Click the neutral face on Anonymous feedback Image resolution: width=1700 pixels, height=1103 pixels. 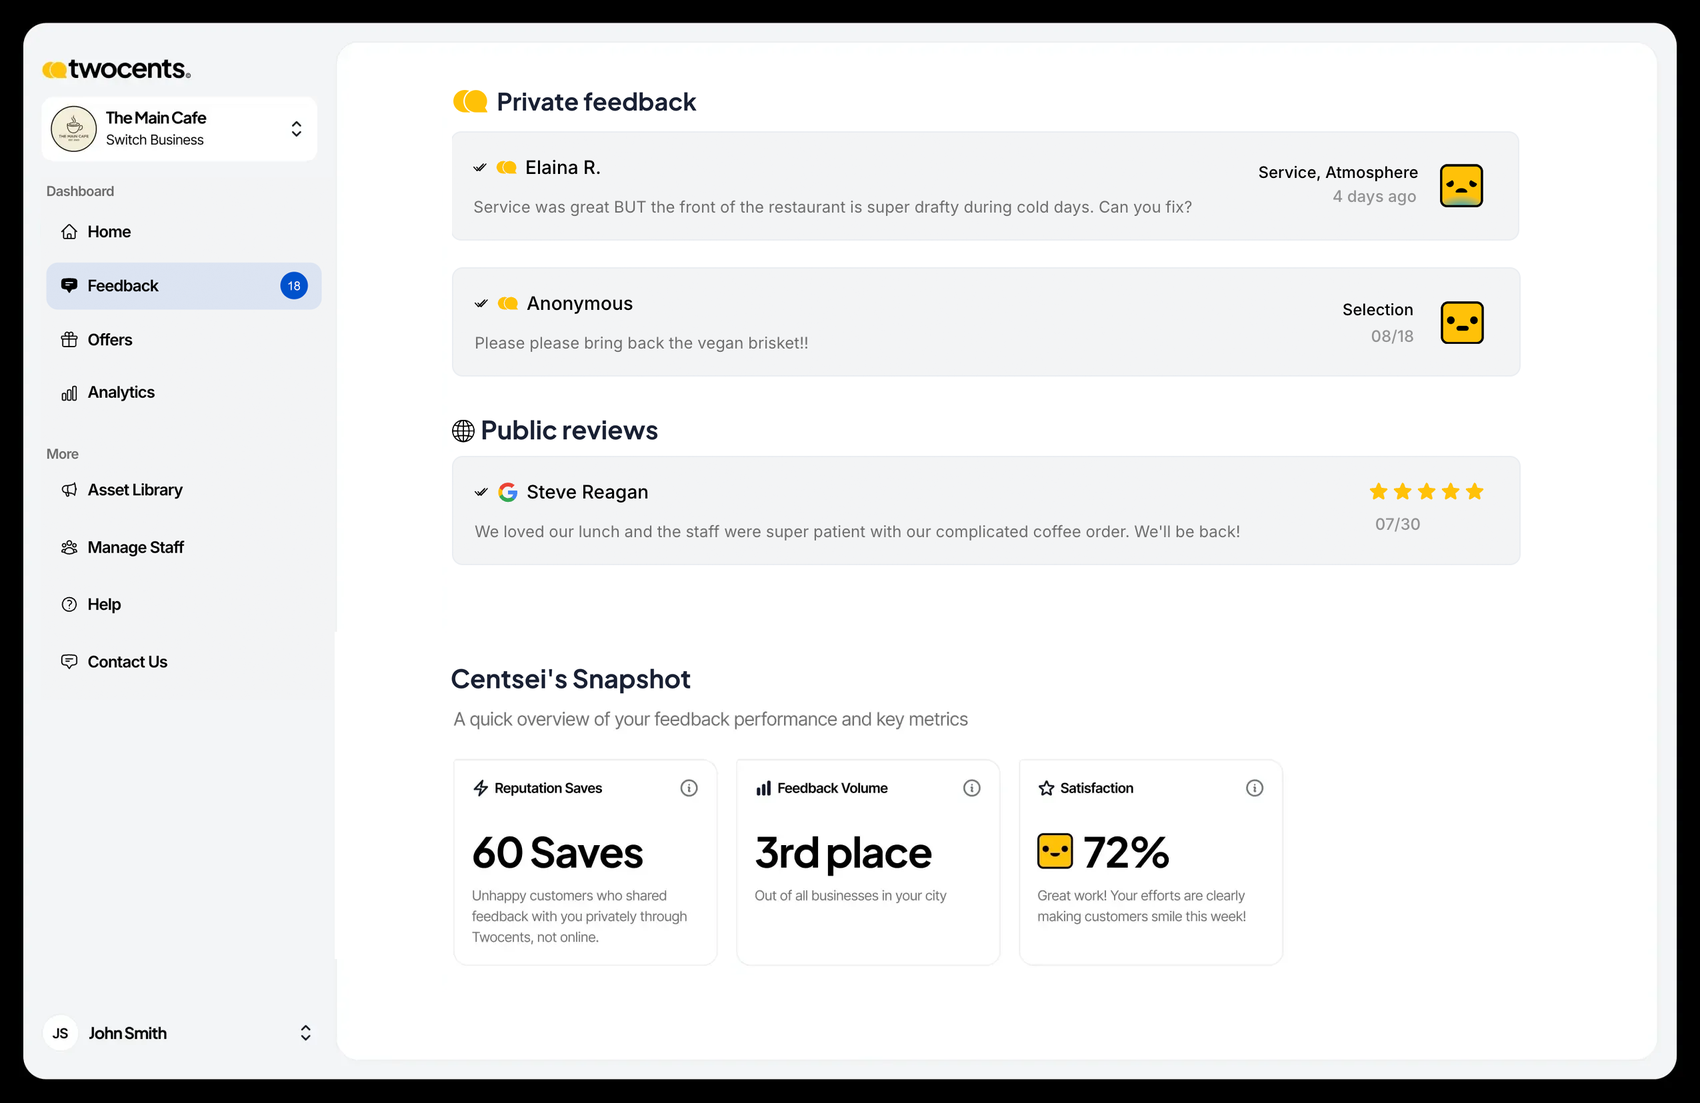(x=1462, y=323)
